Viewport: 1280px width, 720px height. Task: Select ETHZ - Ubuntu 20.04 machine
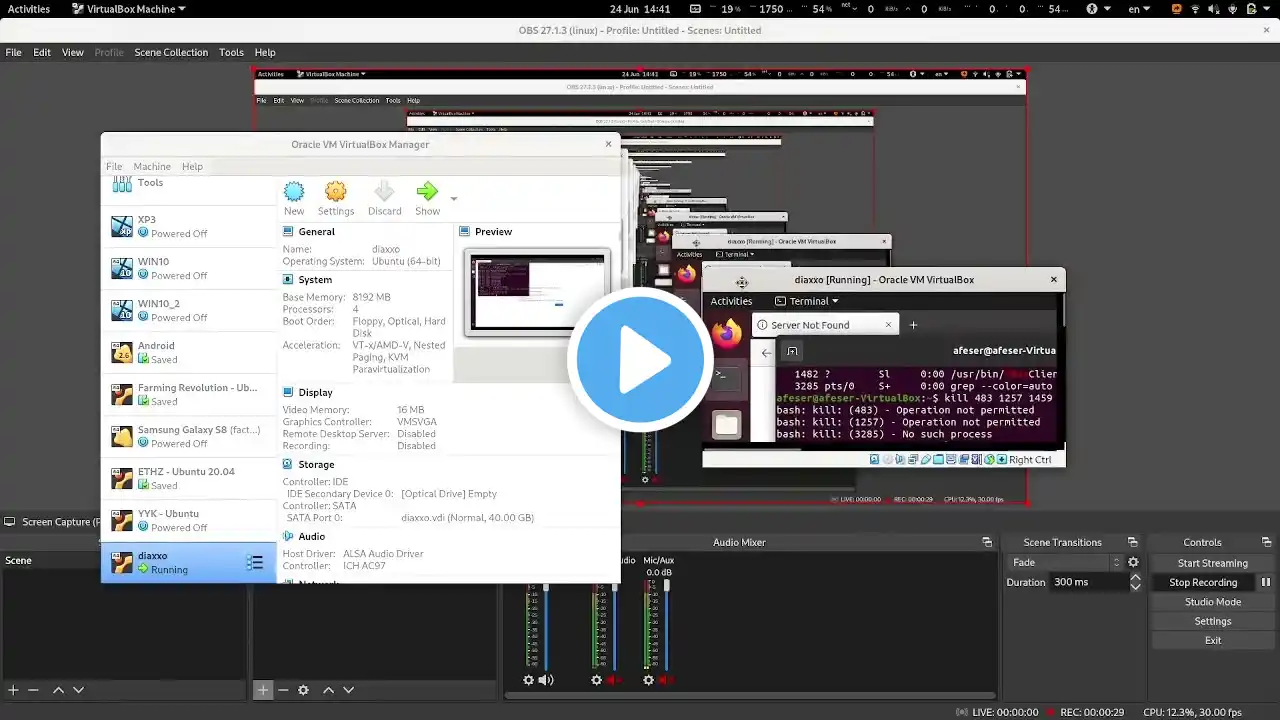click(x=188, y=478)
